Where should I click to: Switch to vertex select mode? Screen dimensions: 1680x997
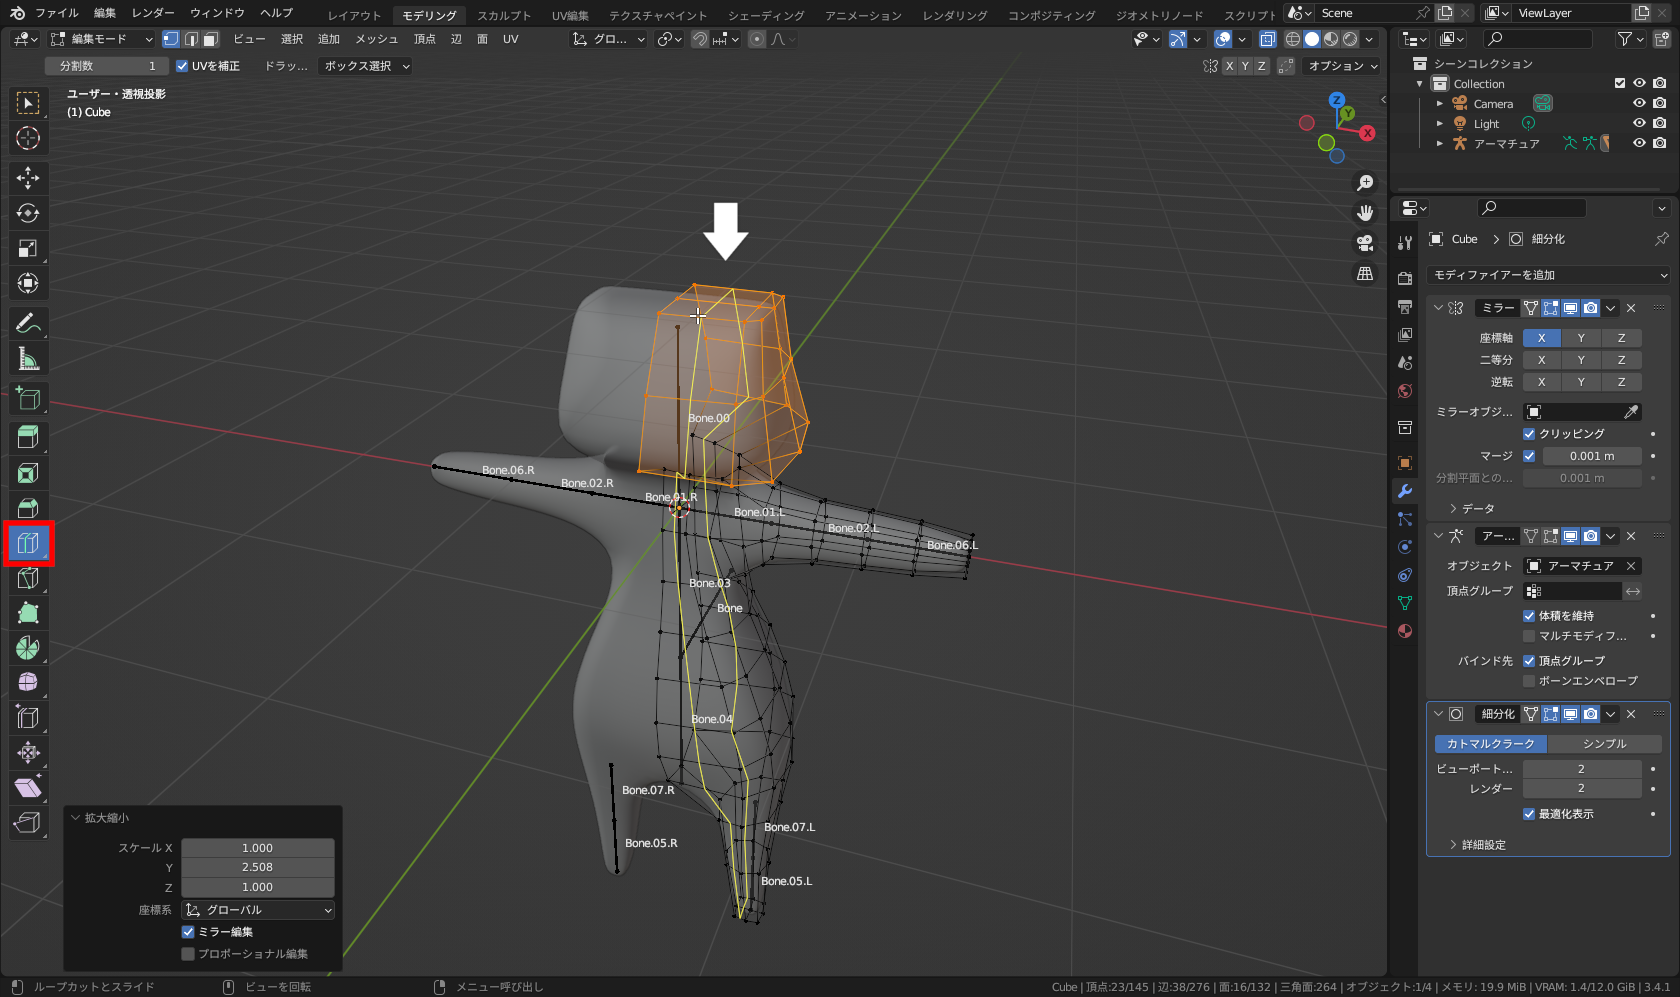[171, 39]
